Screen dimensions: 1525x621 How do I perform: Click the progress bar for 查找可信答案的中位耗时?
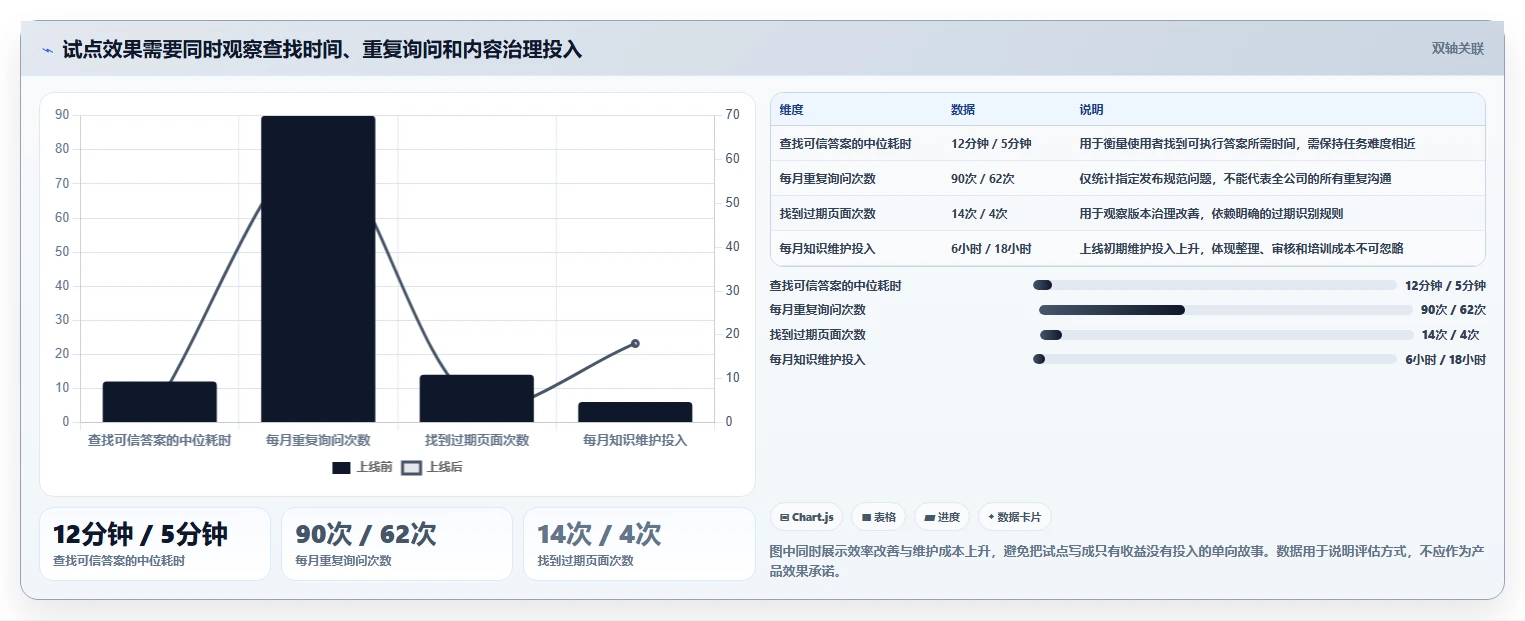(1214, 285)
